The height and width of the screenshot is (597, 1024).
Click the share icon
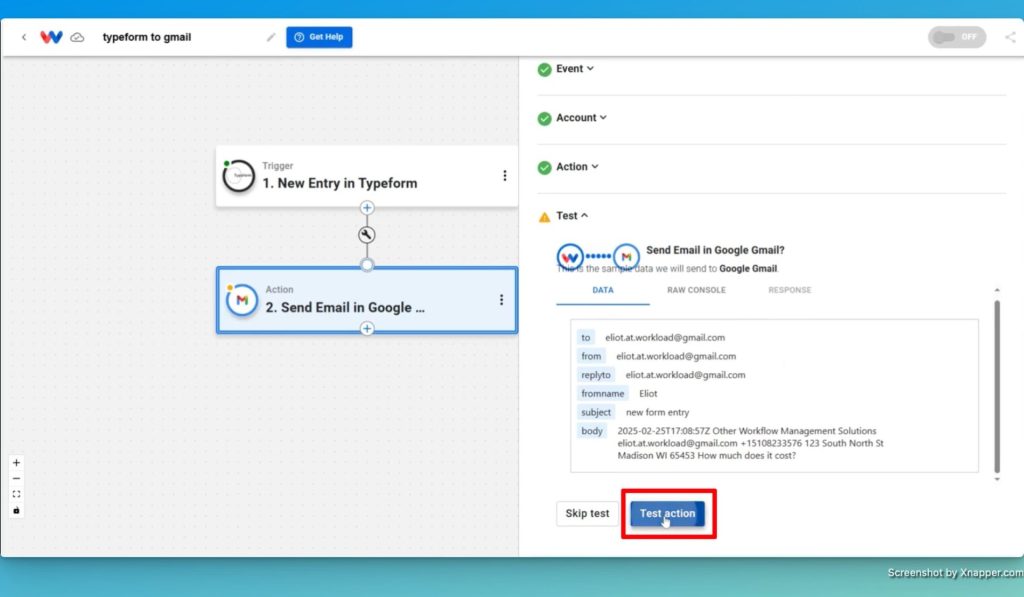[x=1010, y=37]
